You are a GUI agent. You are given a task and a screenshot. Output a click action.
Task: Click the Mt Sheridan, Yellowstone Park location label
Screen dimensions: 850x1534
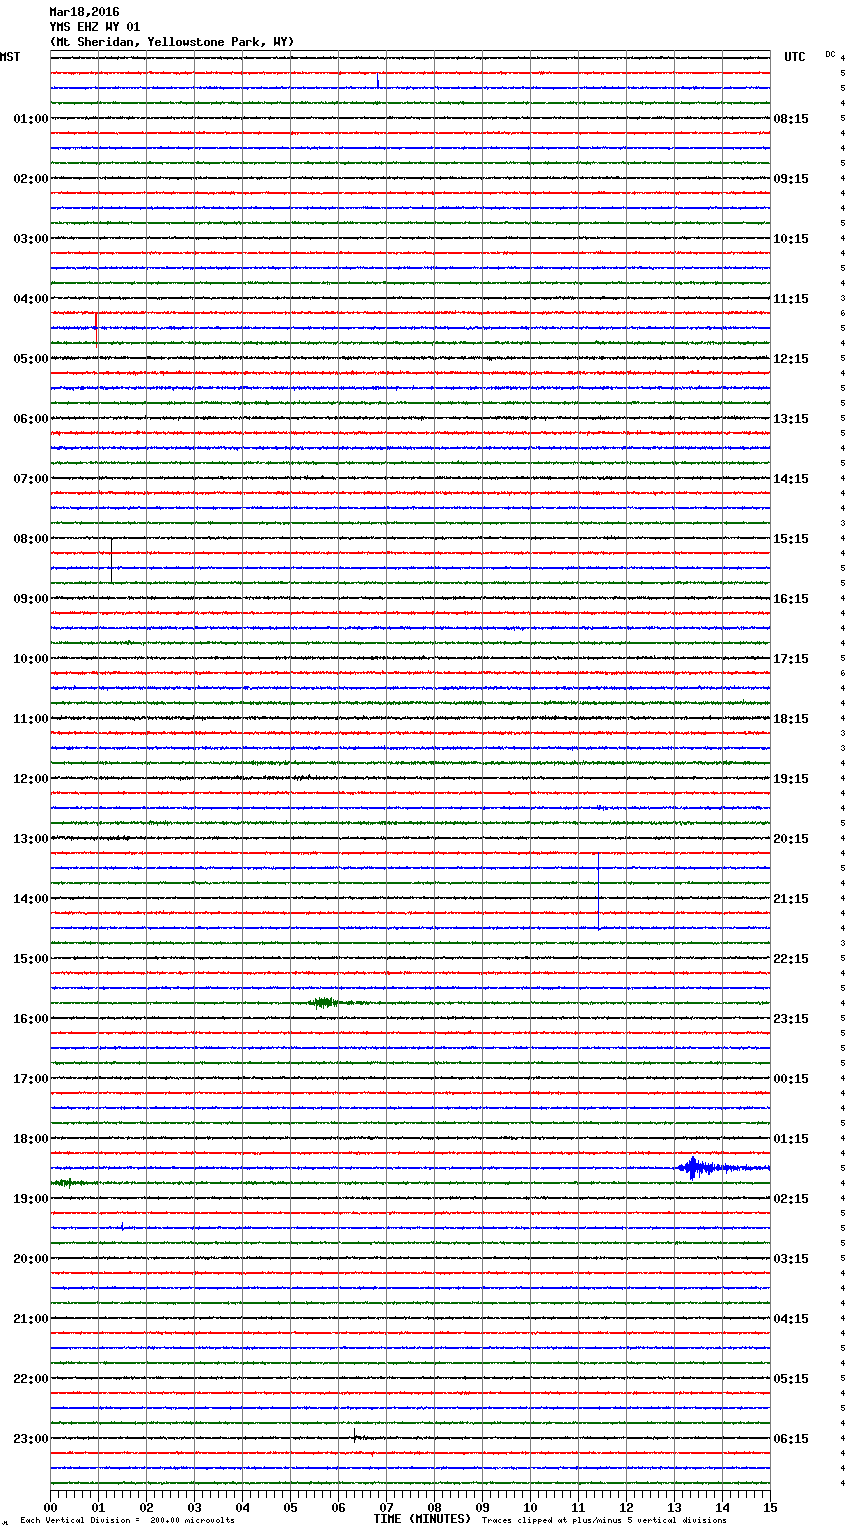172,42
